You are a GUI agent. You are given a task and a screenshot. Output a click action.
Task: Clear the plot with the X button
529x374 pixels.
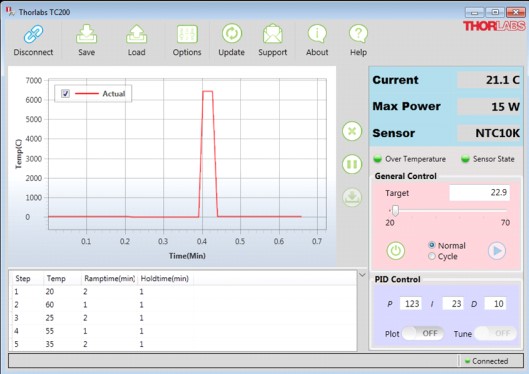click(352, 131)
